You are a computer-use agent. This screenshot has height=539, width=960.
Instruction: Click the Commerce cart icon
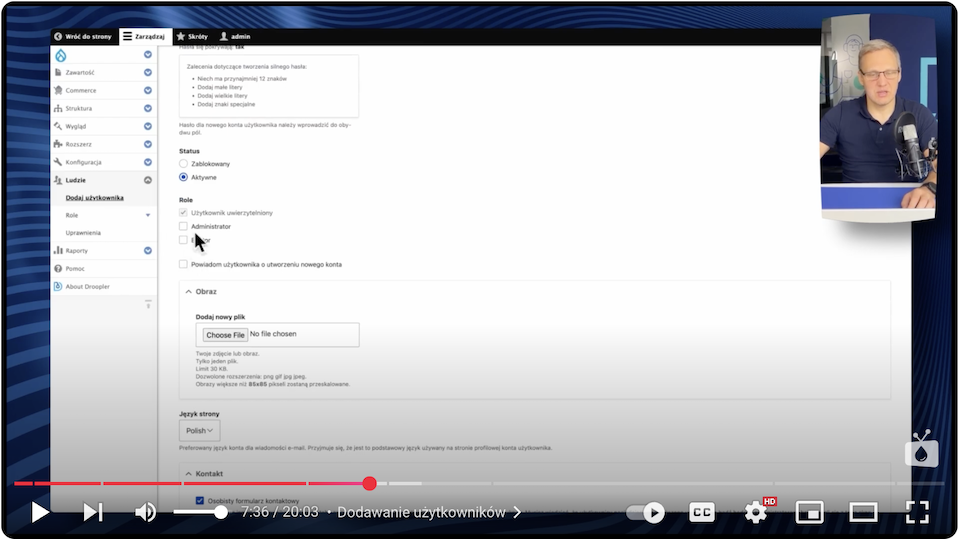[x=58, y=90]
